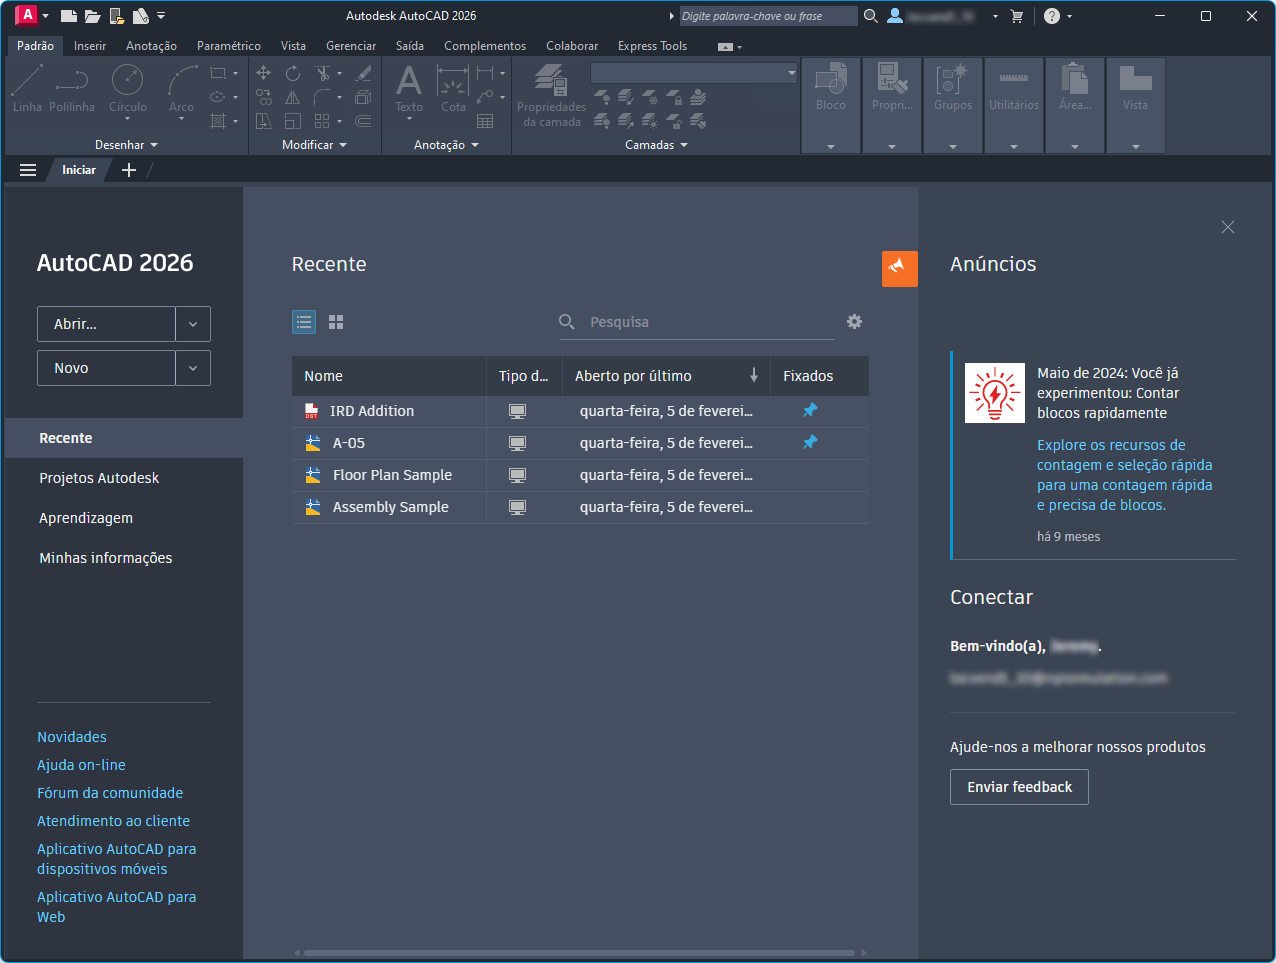Image resolution: width=1276 pixels, height=963 pixels.
Task: Open the hamburger file tab menu
Action: click(28, 170)
